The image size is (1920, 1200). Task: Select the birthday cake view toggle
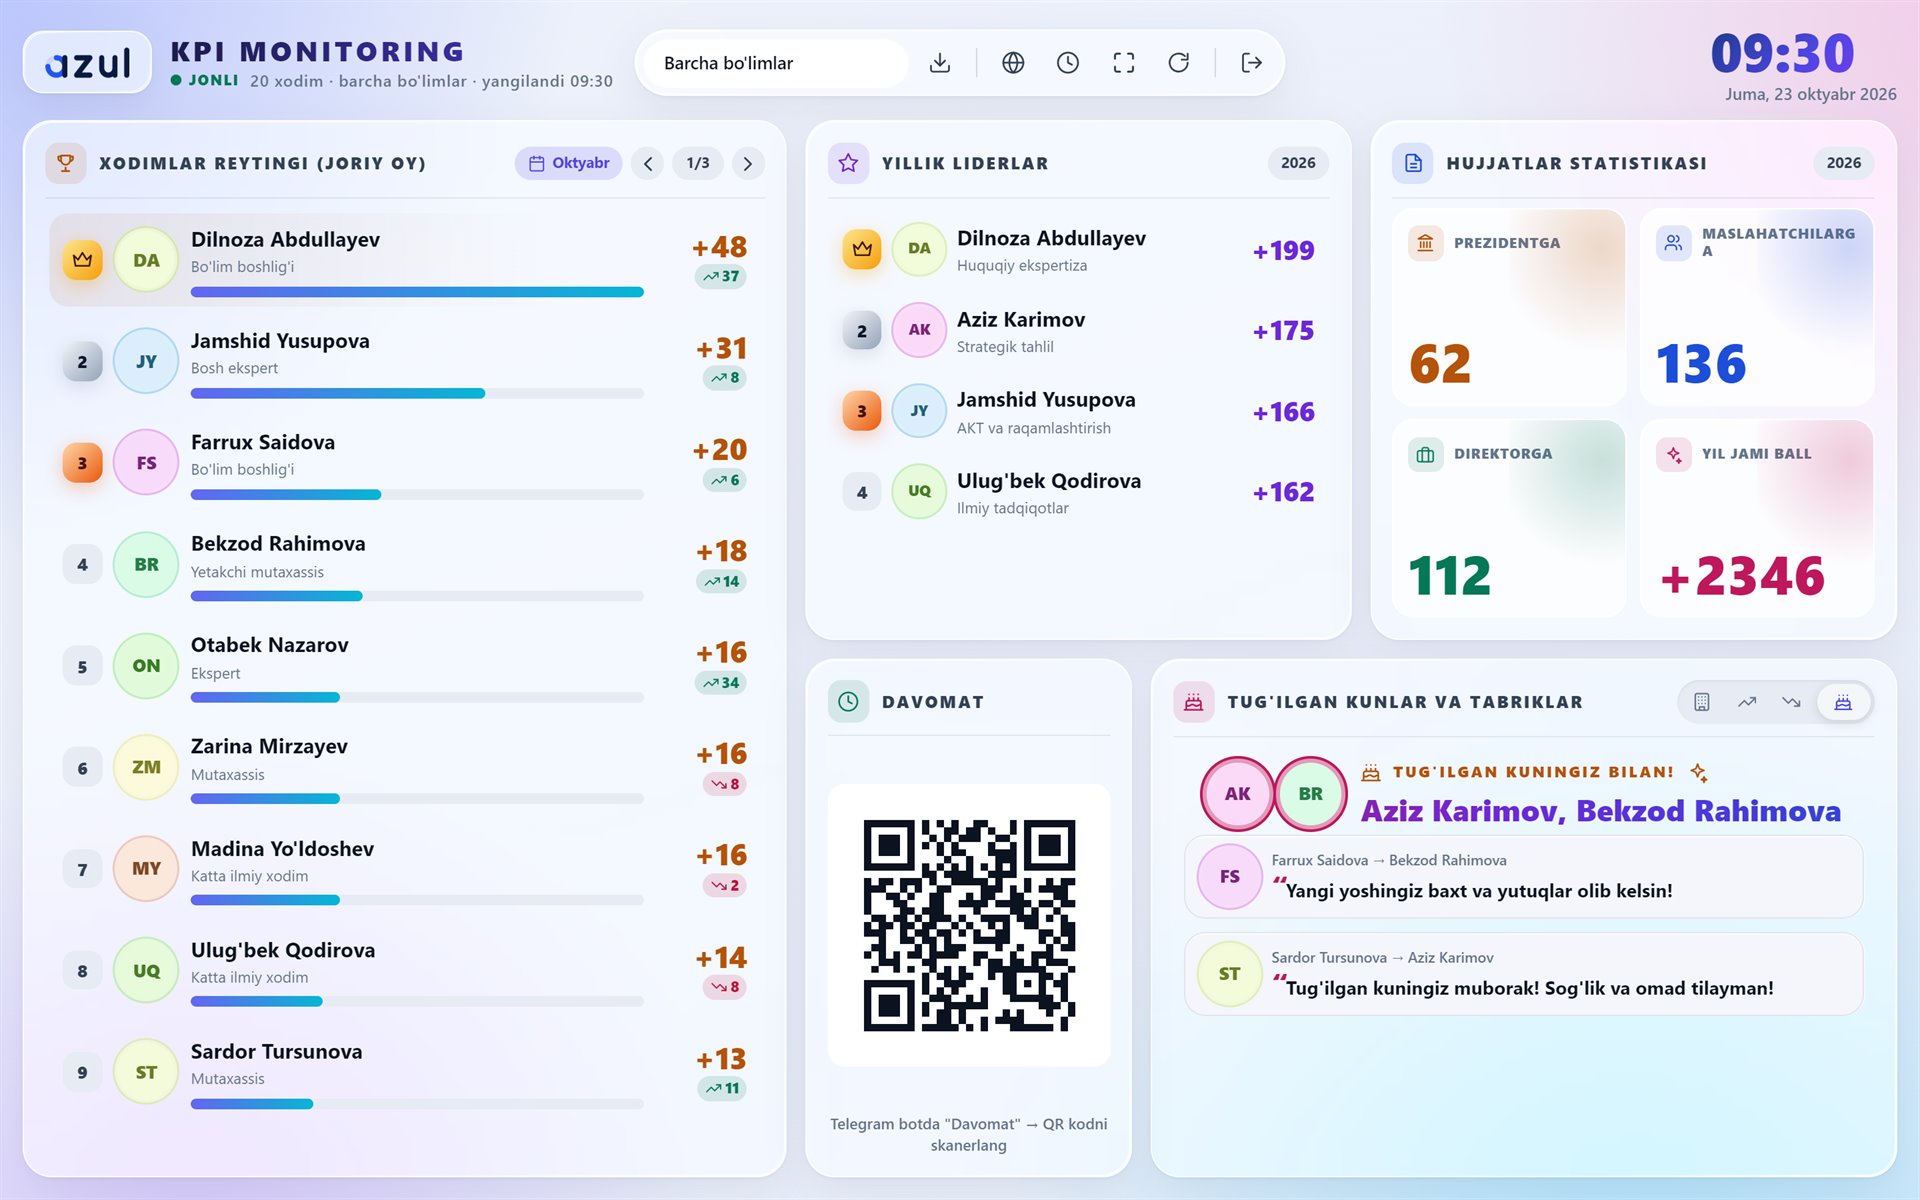pos(1842,702)
